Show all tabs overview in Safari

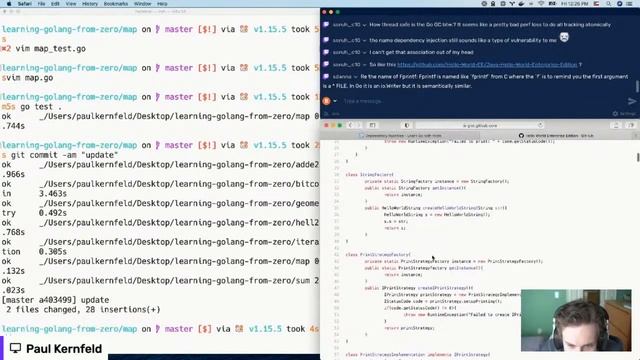(631, 125)
